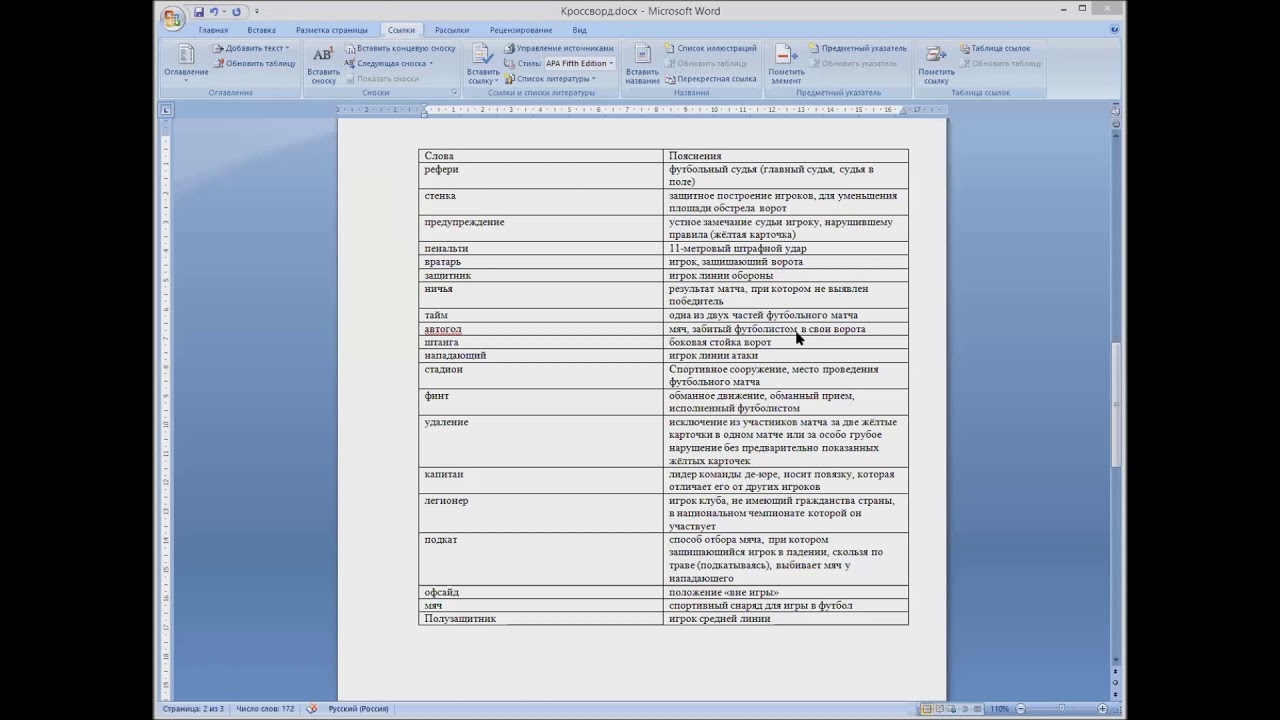Open the Рецензирование tab
Screen dimensions: 1280x720
(x=521, y=30)
